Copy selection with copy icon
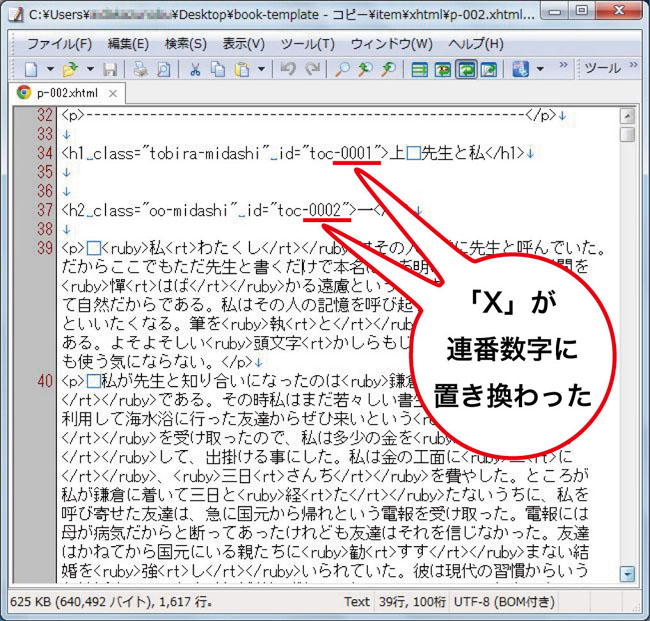The height and width of the screenshot is (621, 650). [218, 69]
